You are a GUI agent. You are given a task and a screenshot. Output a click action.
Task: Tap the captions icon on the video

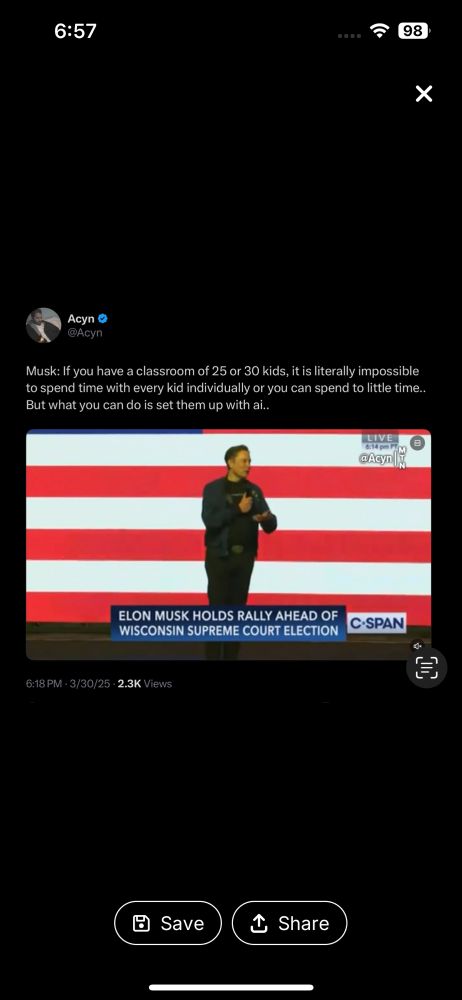coord(417,443)
